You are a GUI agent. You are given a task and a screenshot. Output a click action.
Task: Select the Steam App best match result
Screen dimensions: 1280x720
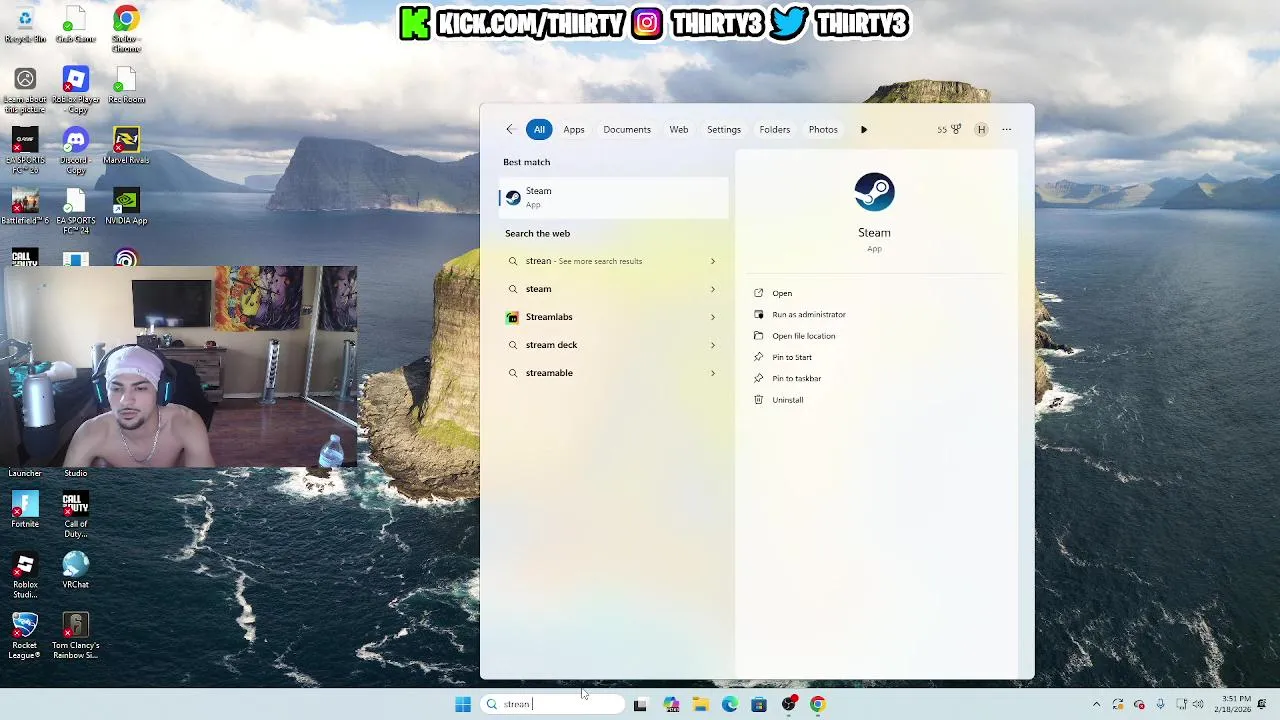click(614, 197)
